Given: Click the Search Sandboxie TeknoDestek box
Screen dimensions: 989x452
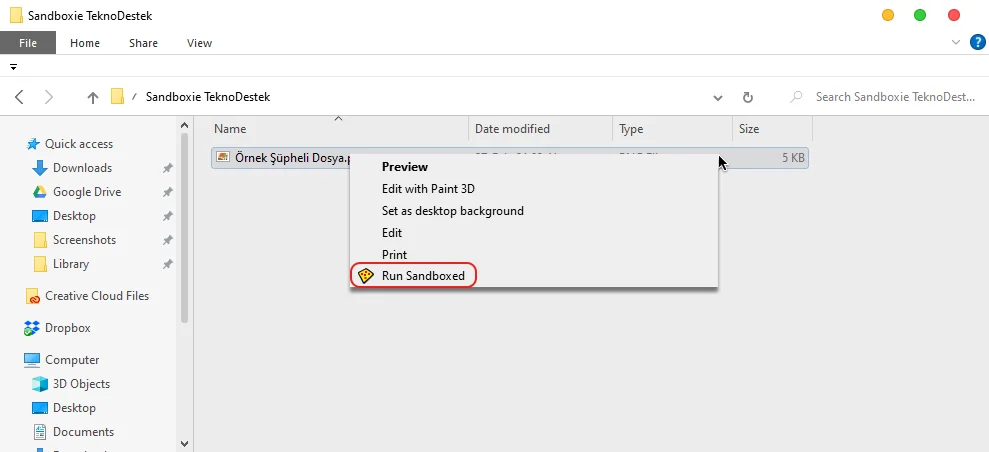Looking at the screenshot, I should pyautogui.click(x=895, y=97).
